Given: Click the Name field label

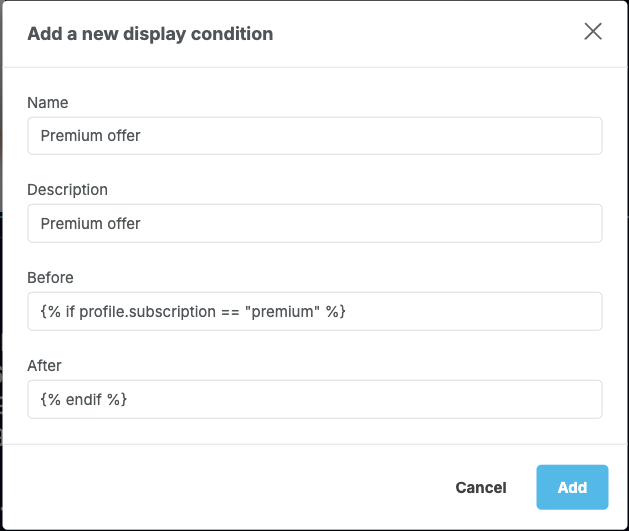Looking at the screenshot, I should tap(48, 102).
